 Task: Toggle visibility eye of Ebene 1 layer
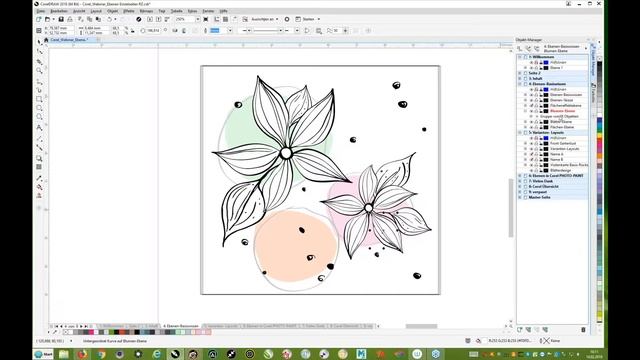point(531,68)
